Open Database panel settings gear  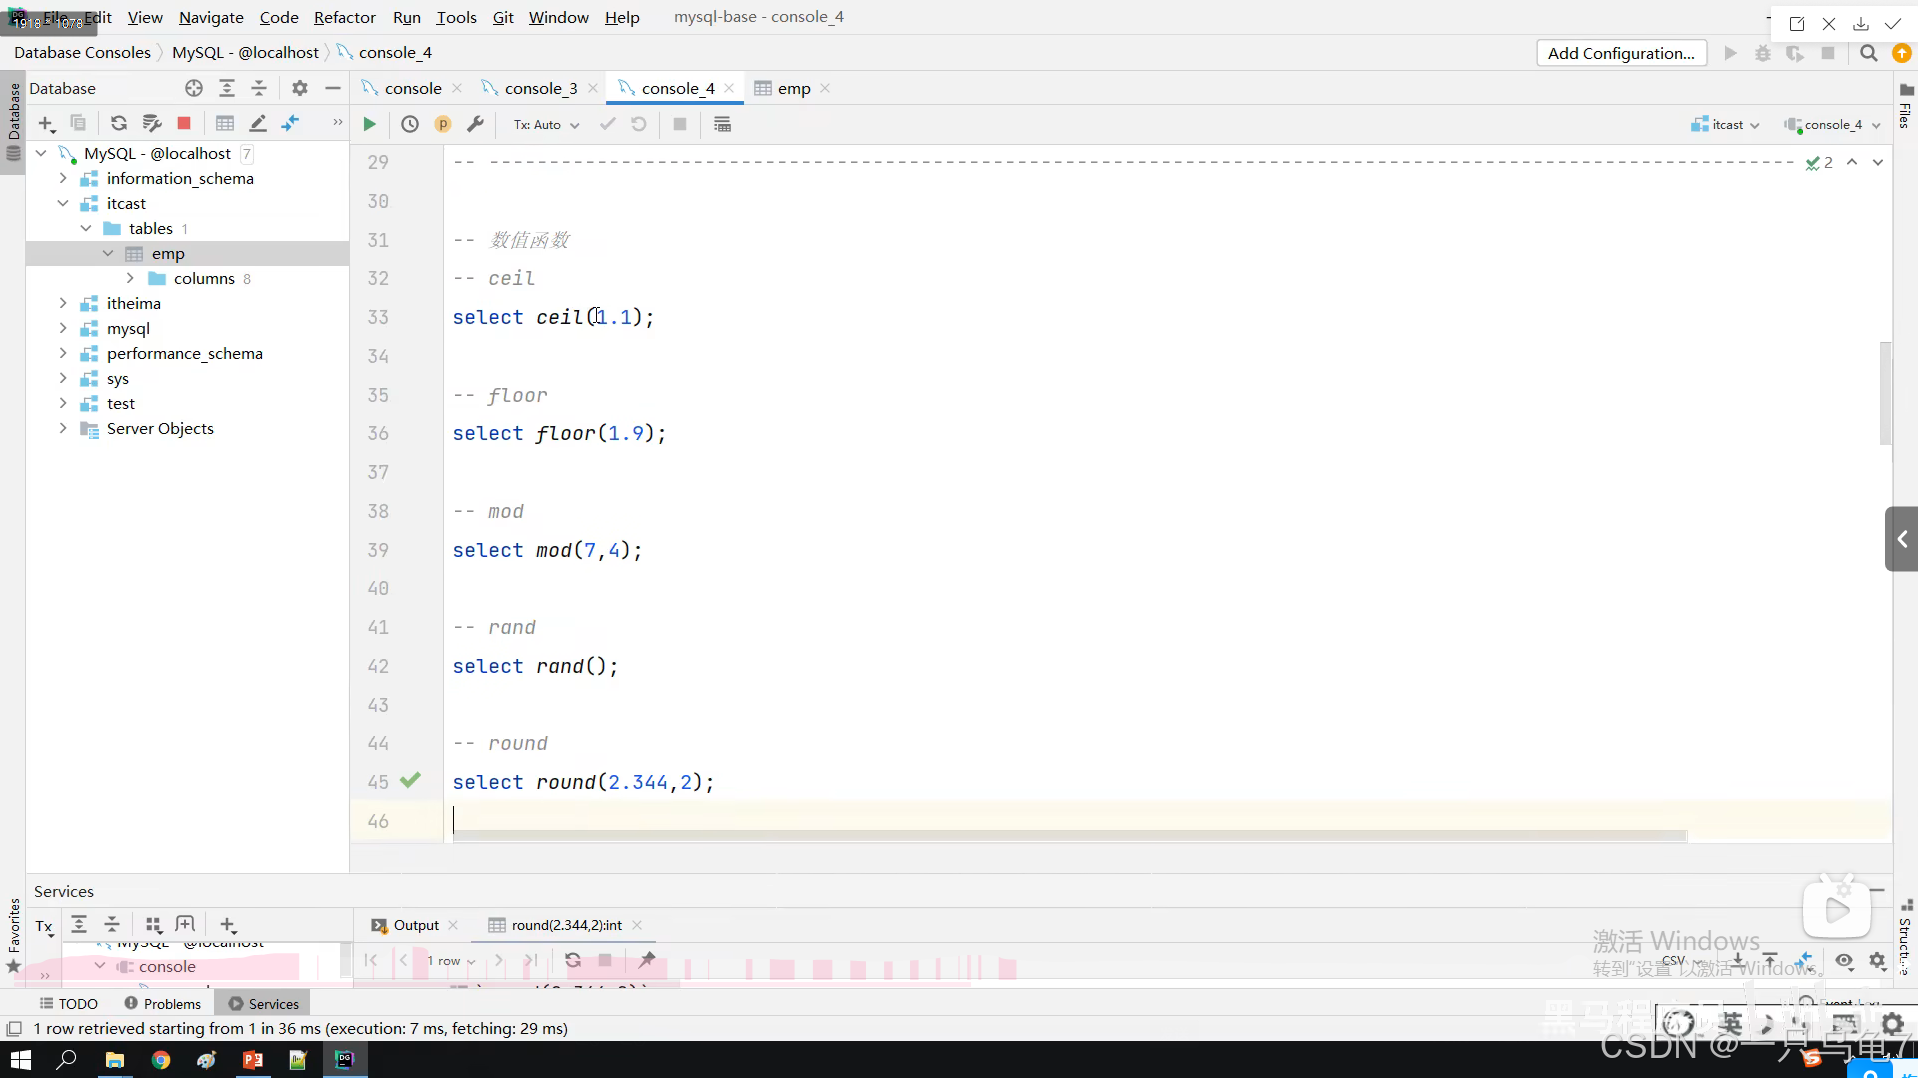(x=300, y=88)
